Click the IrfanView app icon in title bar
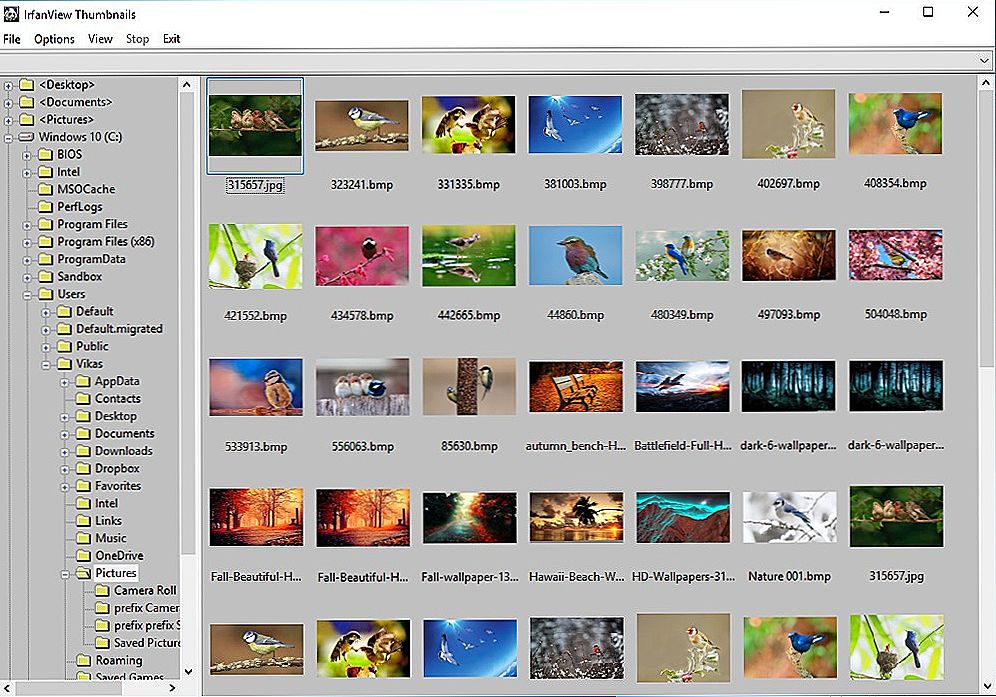 [x=12, y=13]
